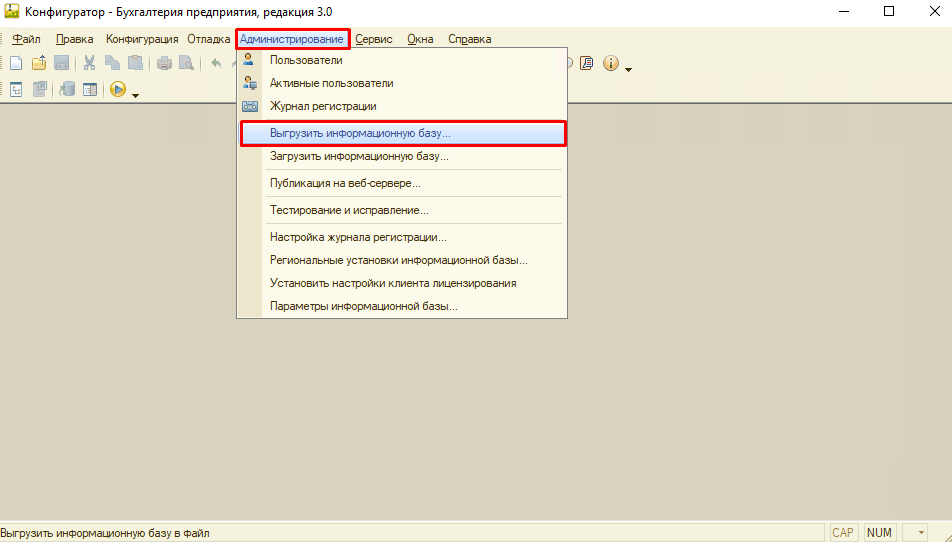Click the update database configuration cylinder icon

point(67,90)
